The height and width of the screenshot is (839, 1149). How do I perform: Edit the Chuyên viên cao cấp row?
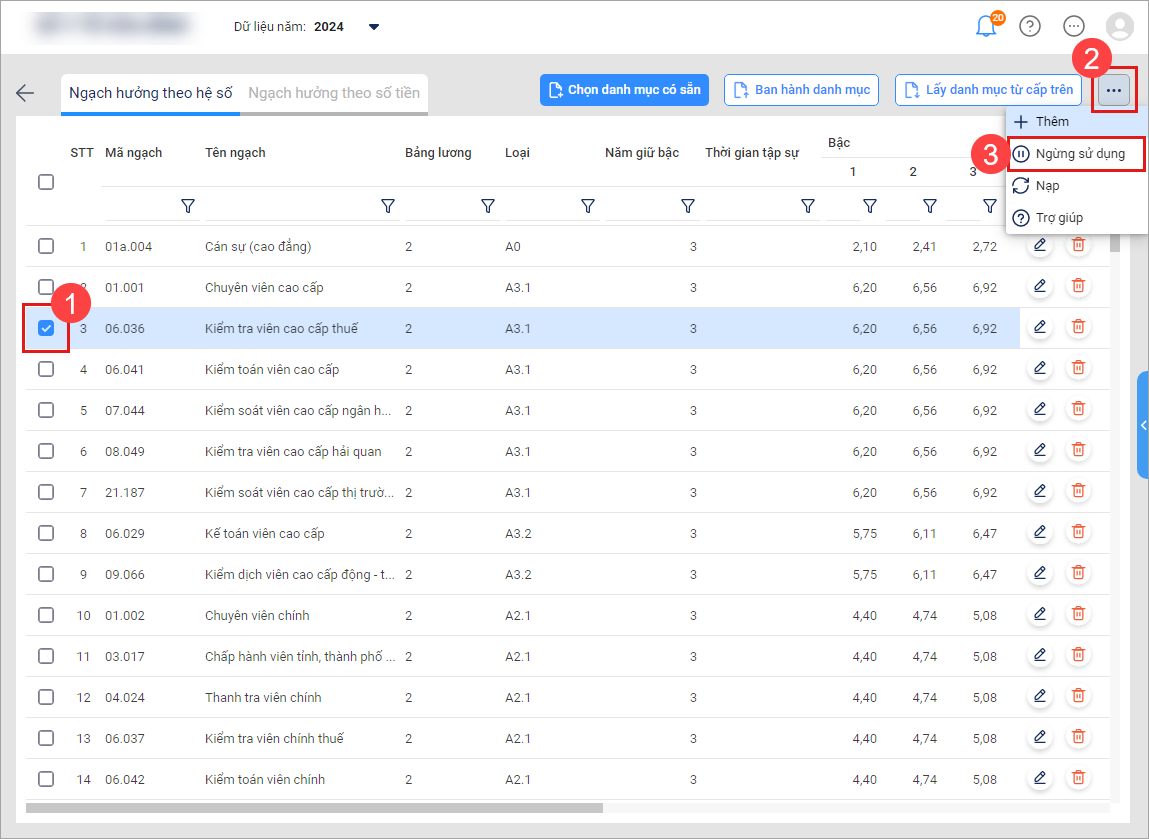click(x=1040, y=287)
